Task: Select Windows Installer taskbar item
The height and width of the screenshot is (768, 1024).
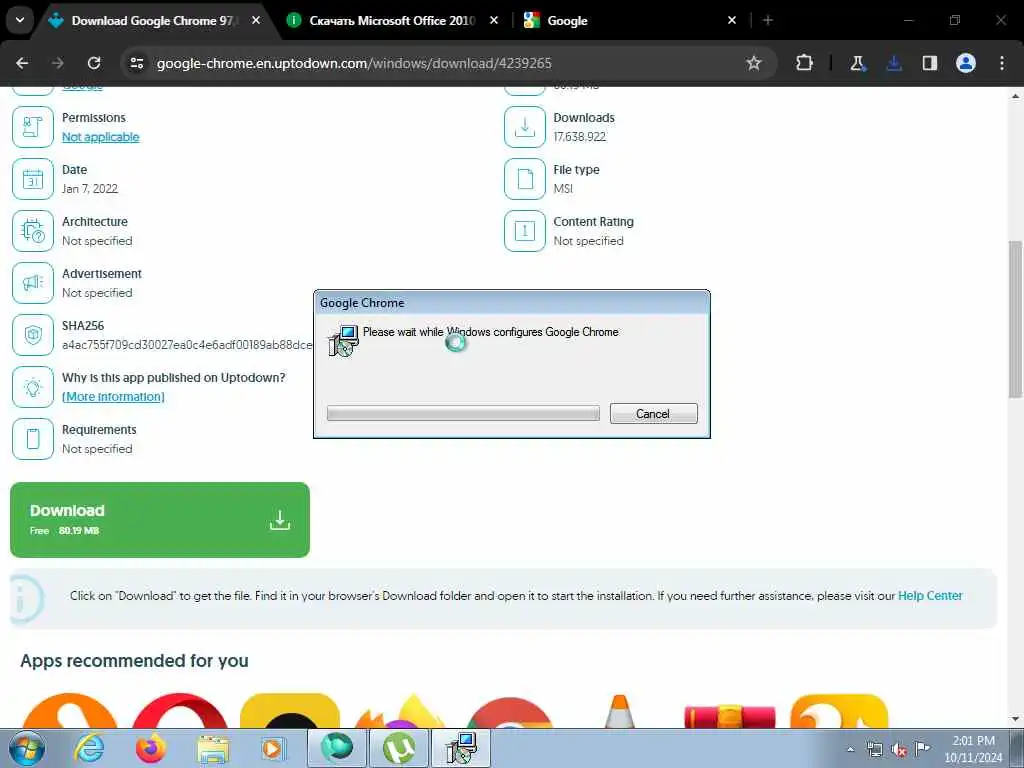Action: point(461,748)
